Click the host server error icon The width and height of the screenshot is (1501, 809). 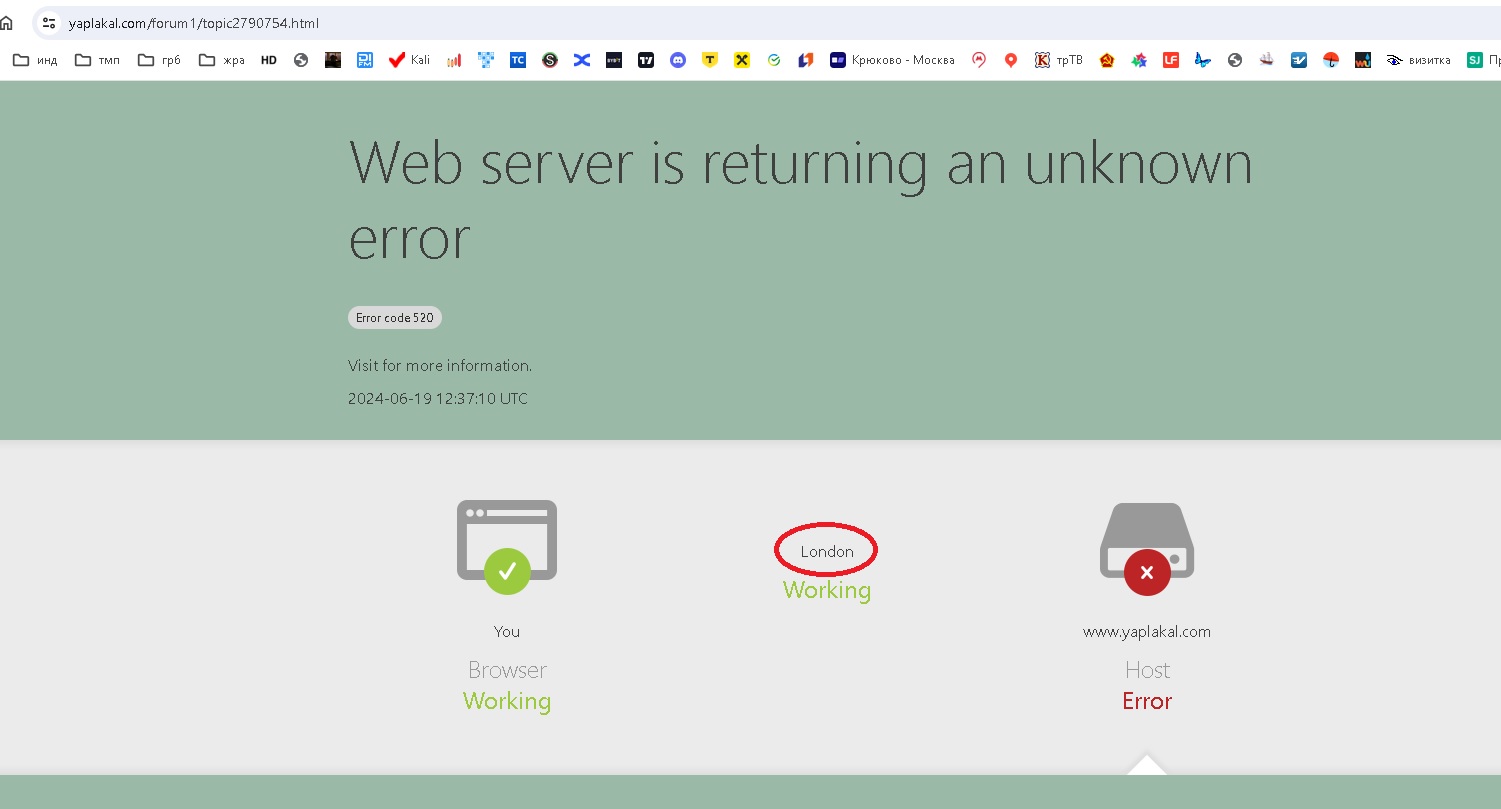[x=1147, y=548]
